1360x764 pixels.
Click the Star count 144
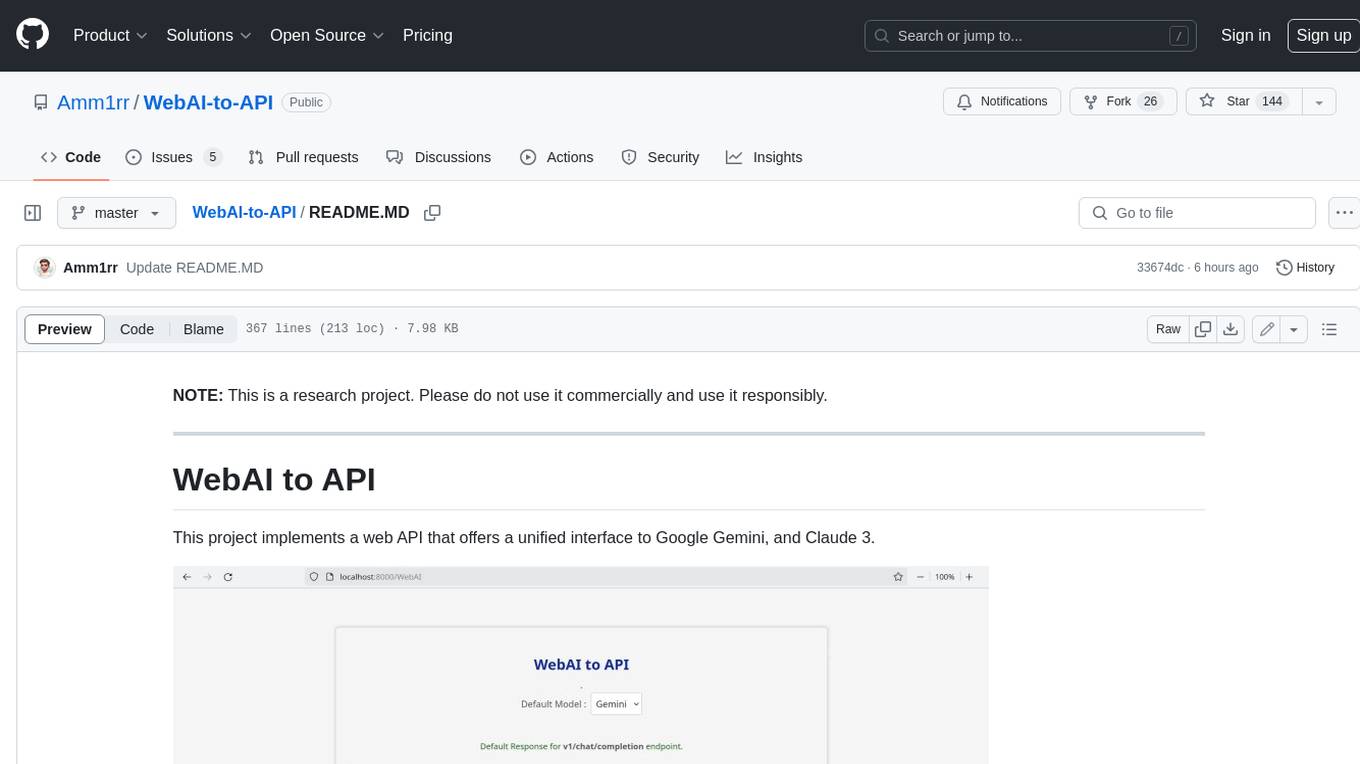1272,102
